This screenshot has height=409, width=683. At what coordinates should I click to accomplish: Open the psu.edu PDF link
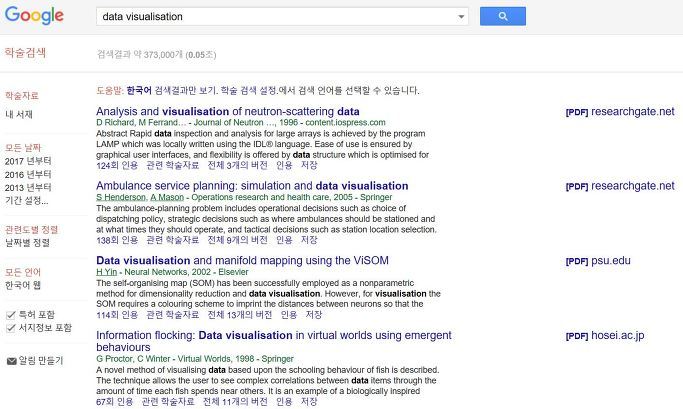[x=598, y=260]
